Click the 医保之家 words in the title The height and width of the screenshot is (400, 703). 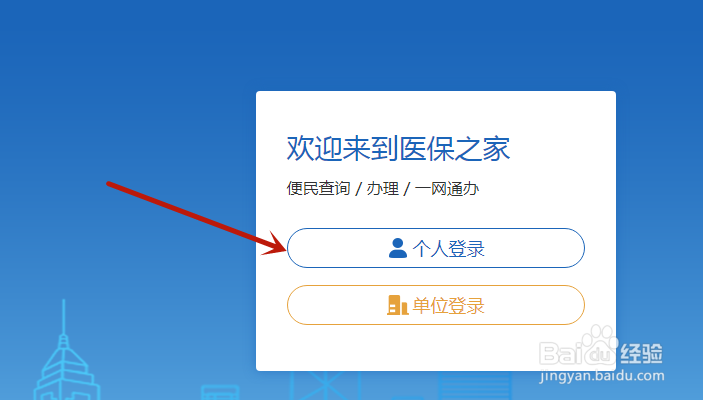(455, 148)
